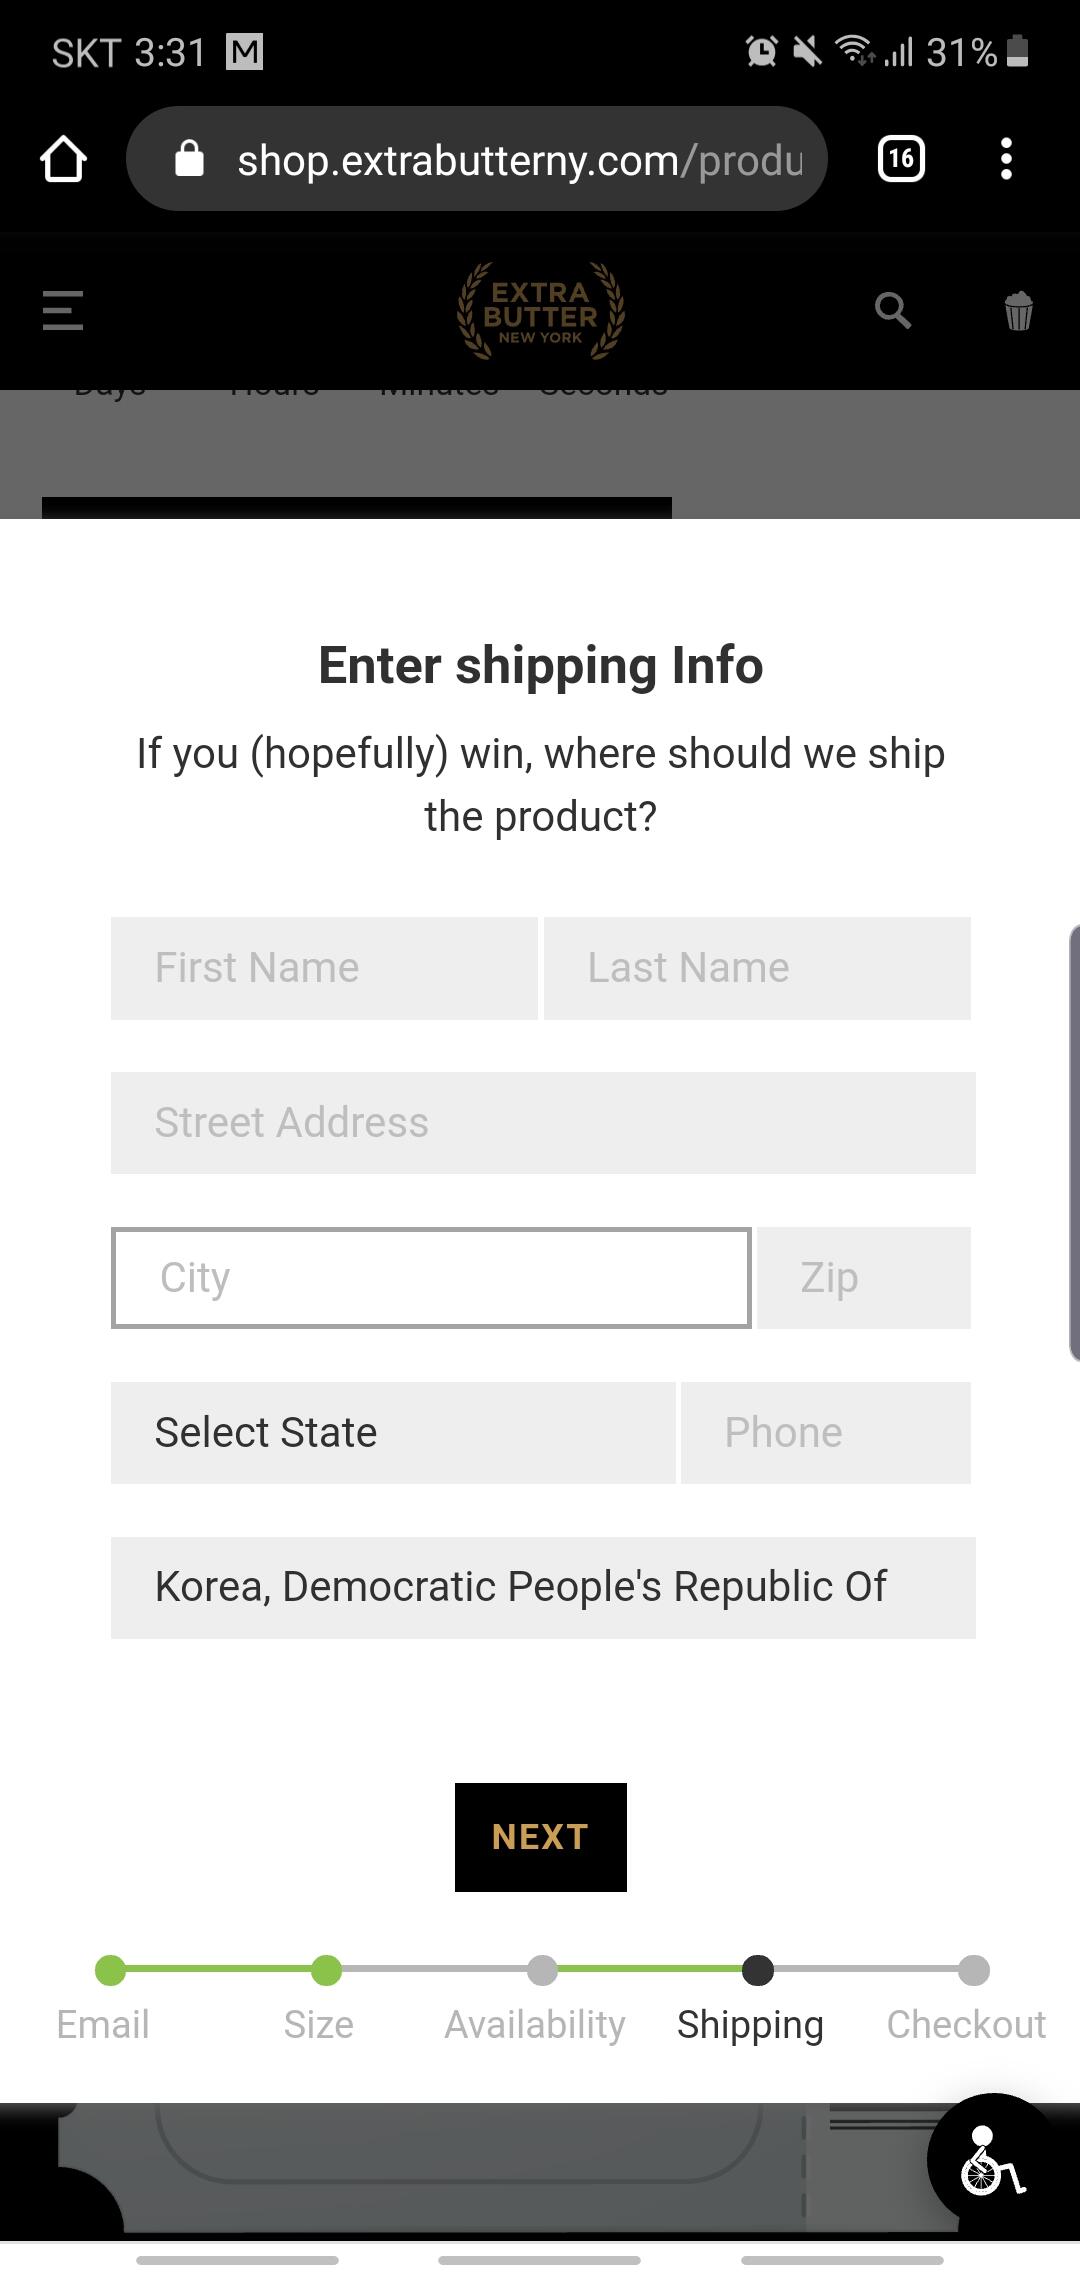Focus the Last Name field

pyautogui.click(x=757, y=968)
